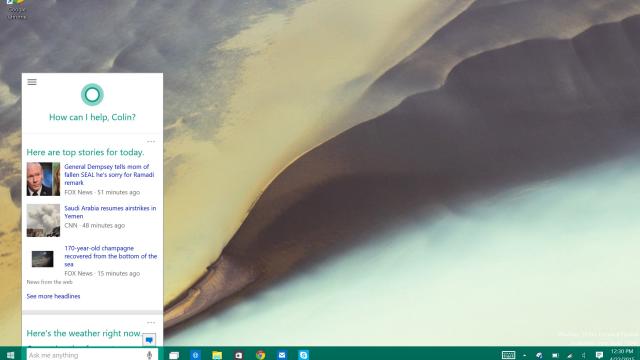Click General Dempsey news thumbnail
Image resolution: width=640 pixels, height=360 pixels.
pyautogui.click(x=43, y=179)
